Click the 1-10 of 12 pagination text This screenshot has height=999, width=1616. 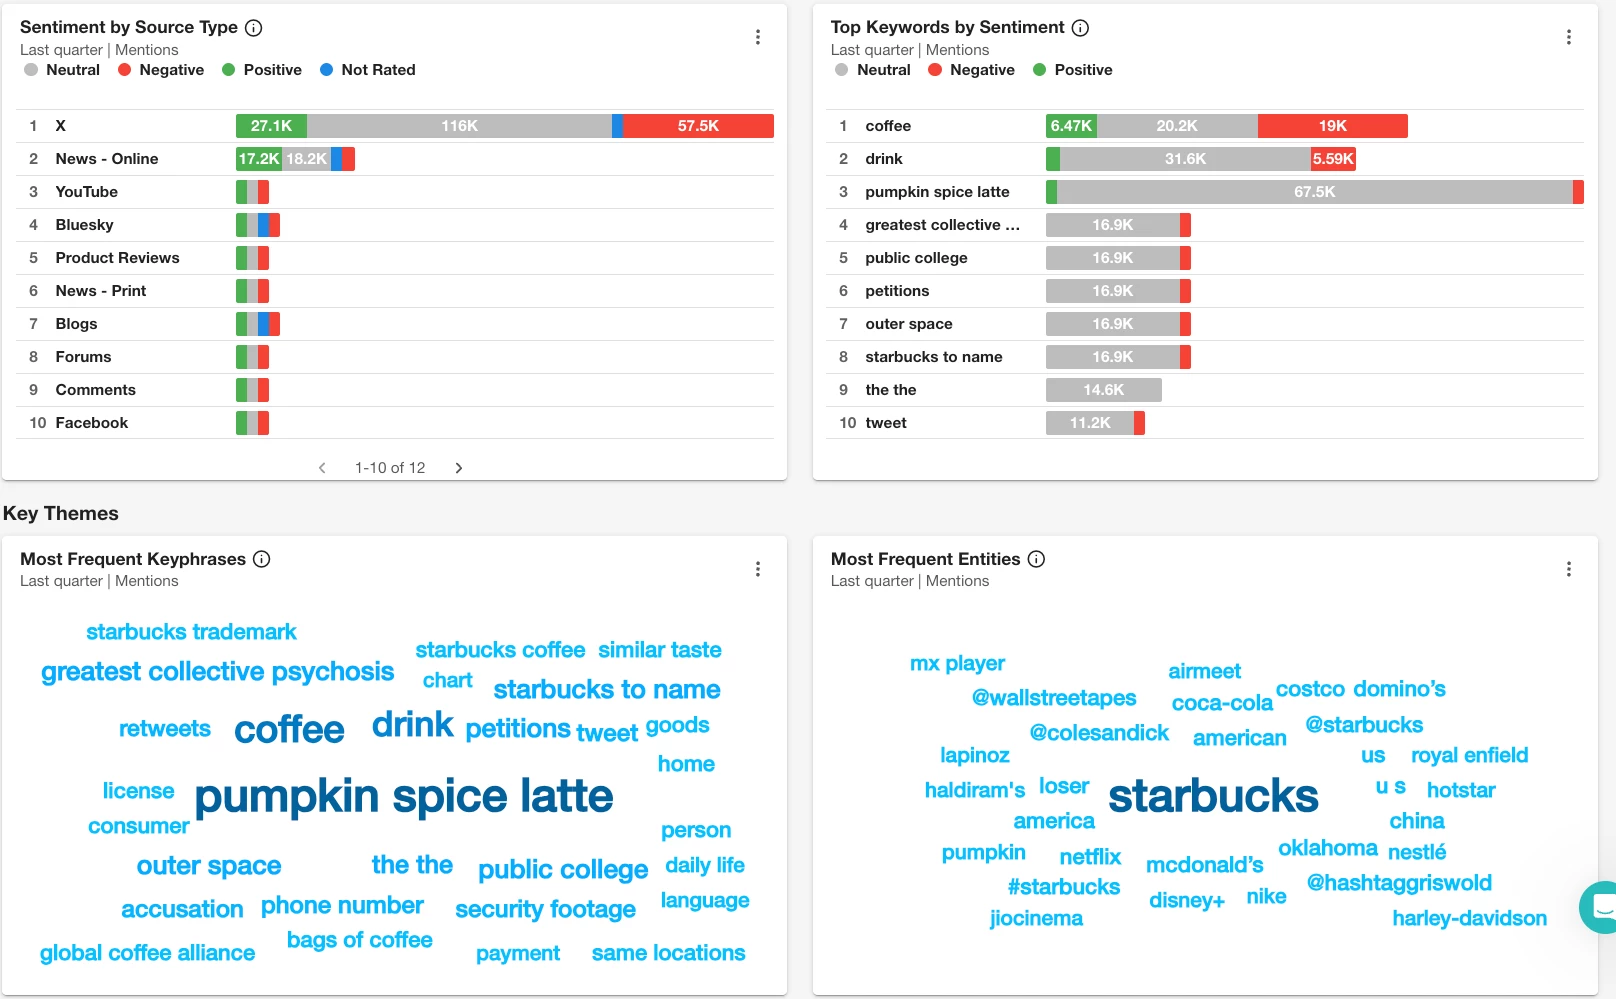[390, 468]
